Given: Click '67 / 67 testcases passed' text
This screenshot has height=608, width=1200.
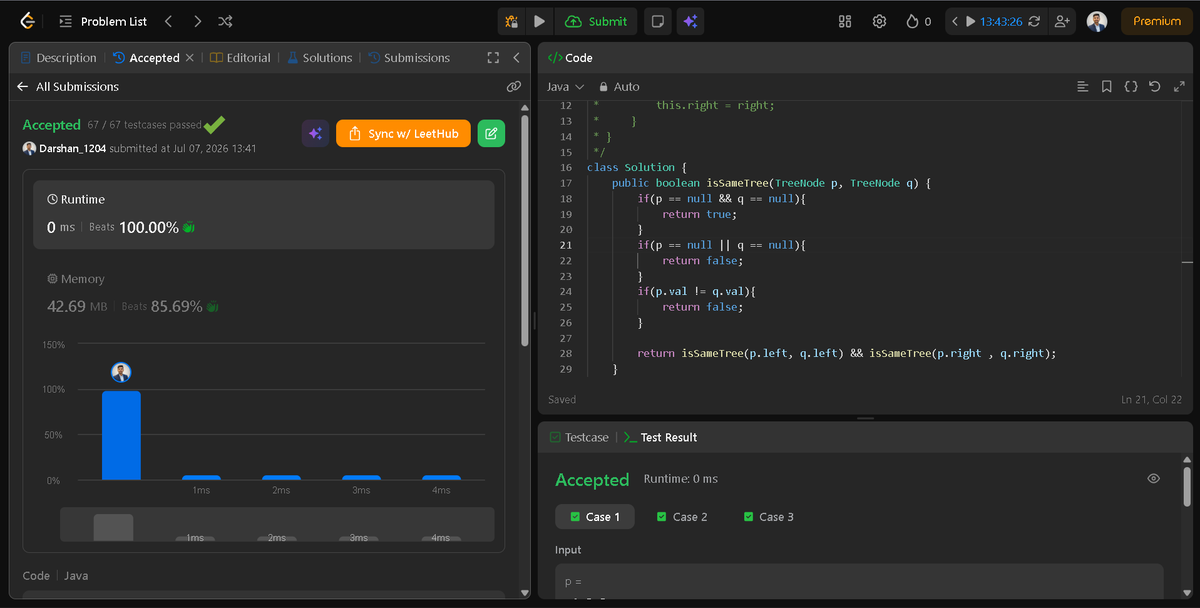Looking at the screenshot, I should pyautogui.click(x=144, y=125).
